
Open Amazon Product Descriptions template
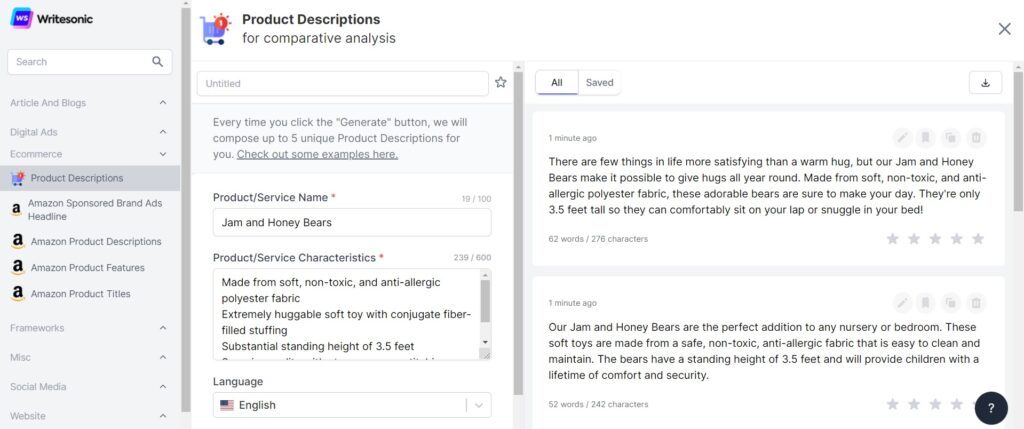(x=90, y=241)
